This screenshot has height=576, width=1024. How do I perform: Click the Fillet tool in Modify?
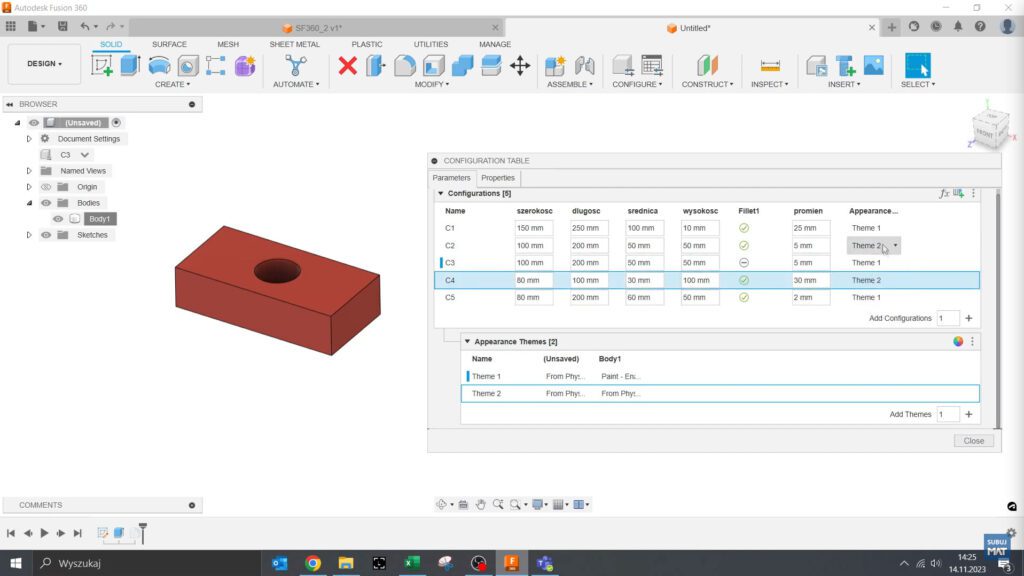405,66
